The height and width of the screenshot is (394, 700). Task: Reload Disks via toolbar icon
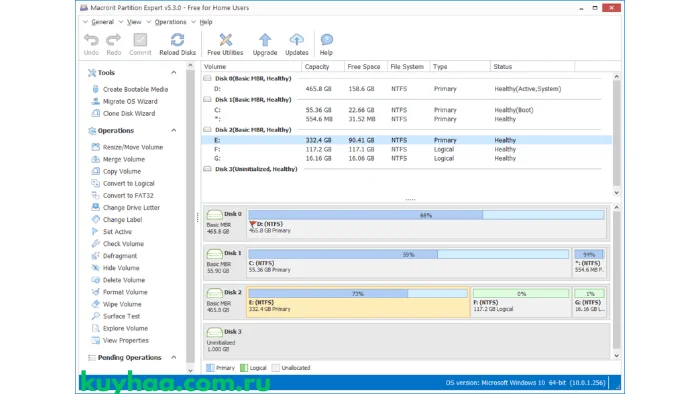coord(177,40)
